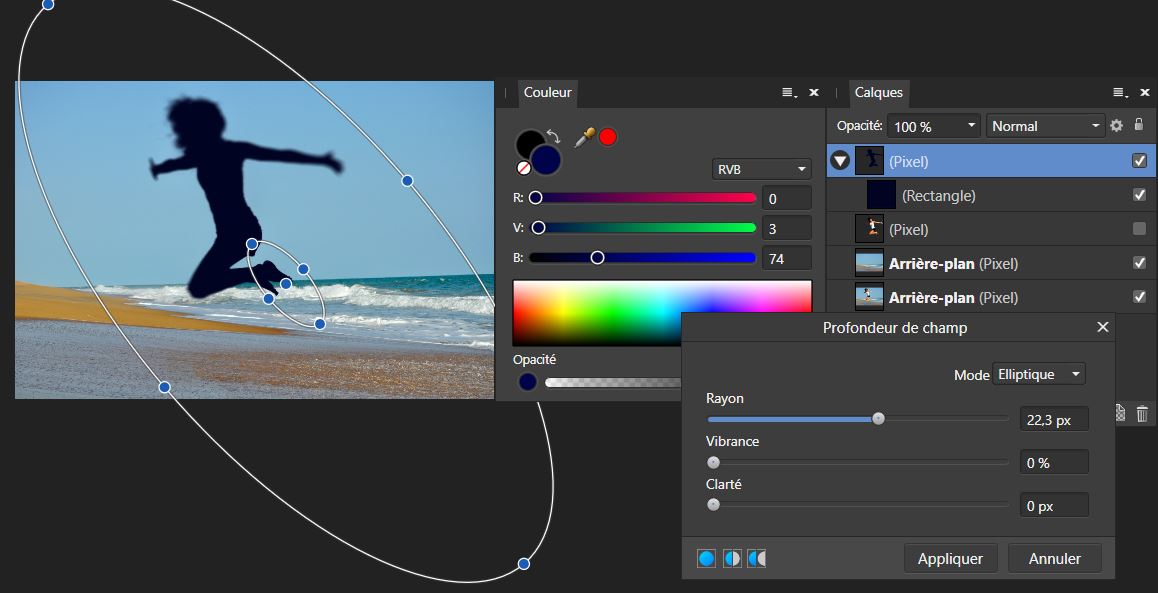Image resolution: width=1158 pixels, height=593 pixels.
Task: Click the Annuler button
Action: [1055, 558]
